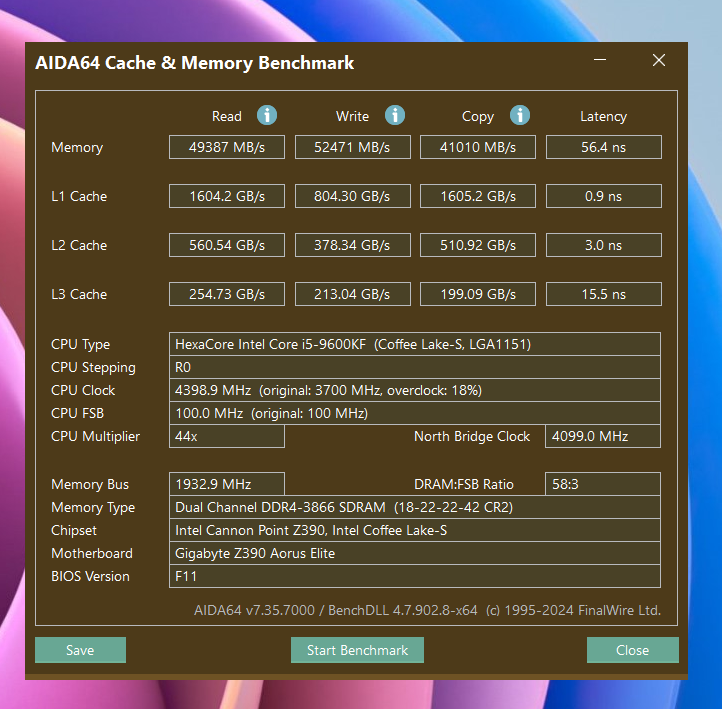Click North Bridge Clock value 4099.0 MHz
Viewport: 722px width, 709px height.
tap(603, 436)
